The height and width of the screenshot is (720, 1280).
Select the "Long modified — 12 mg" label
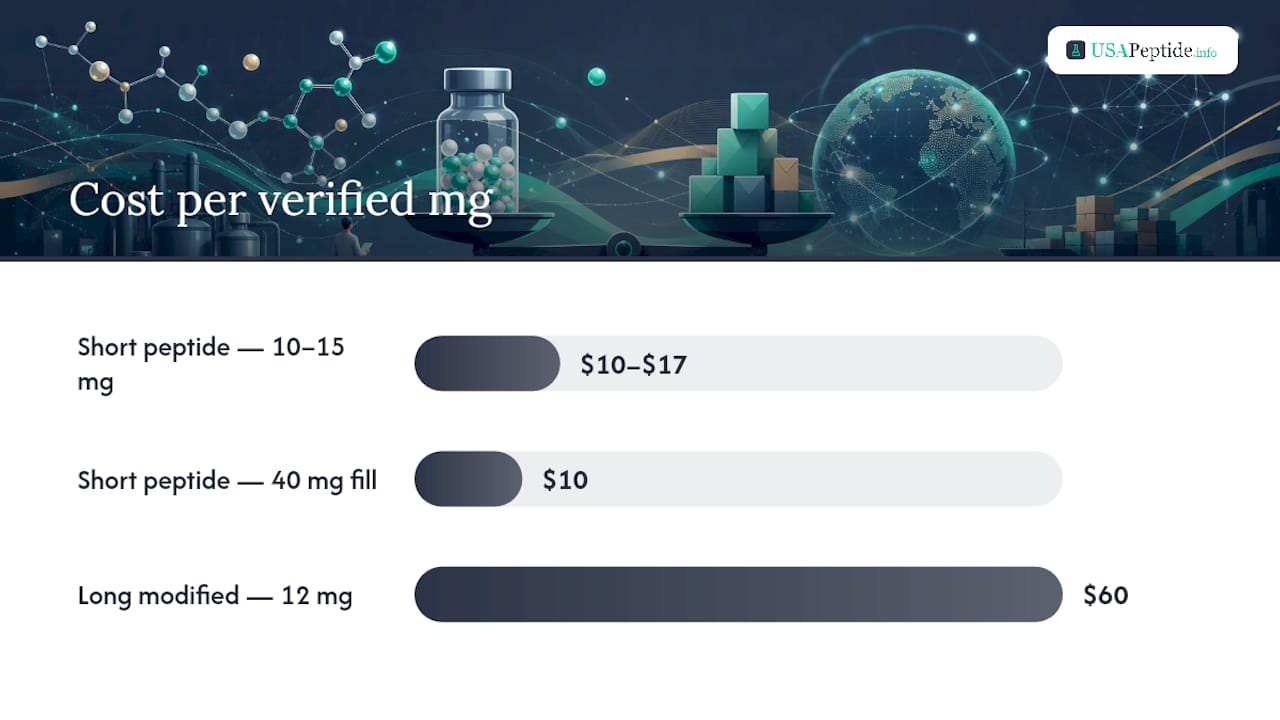point(215,596)
